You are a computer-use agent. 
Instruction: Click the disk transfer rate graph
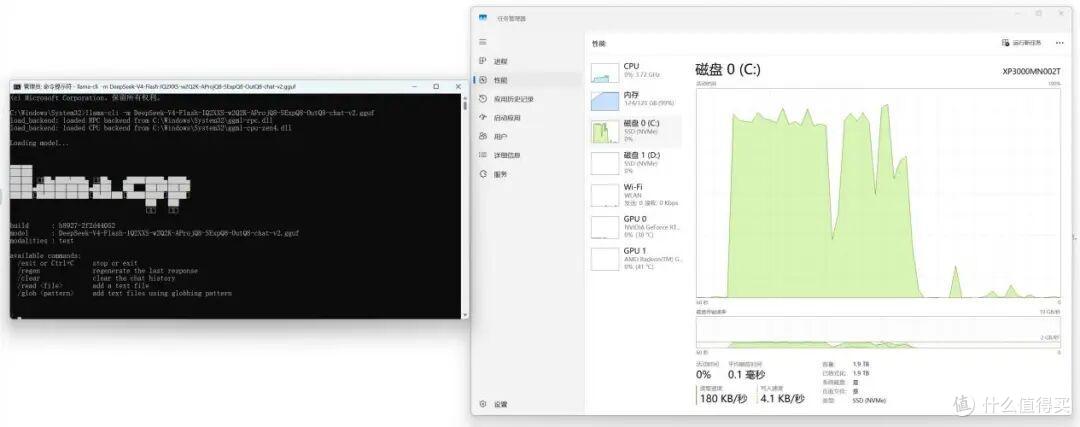878,333
